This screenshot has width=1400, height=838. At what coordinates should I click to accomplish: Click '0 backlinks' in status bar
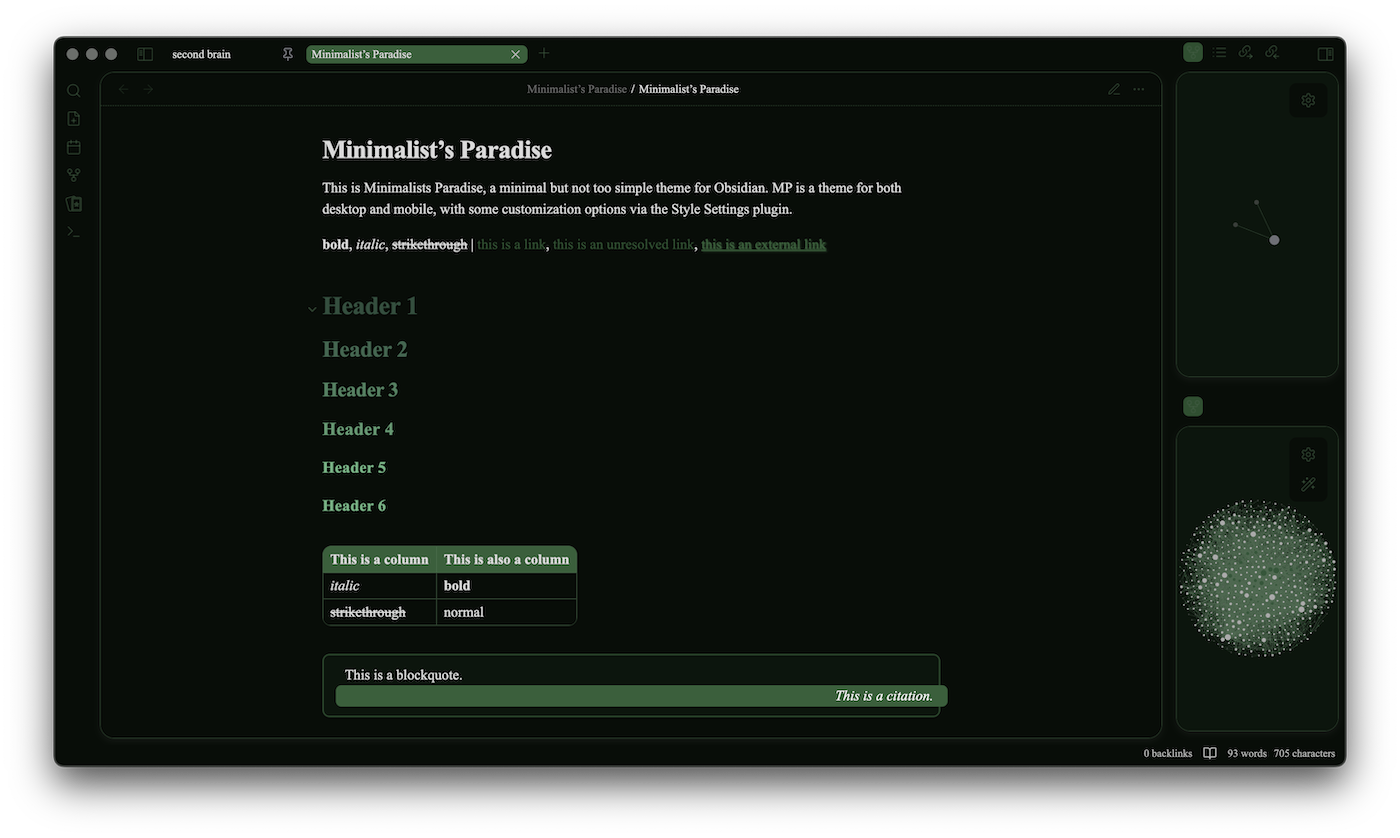point(1168,753)
